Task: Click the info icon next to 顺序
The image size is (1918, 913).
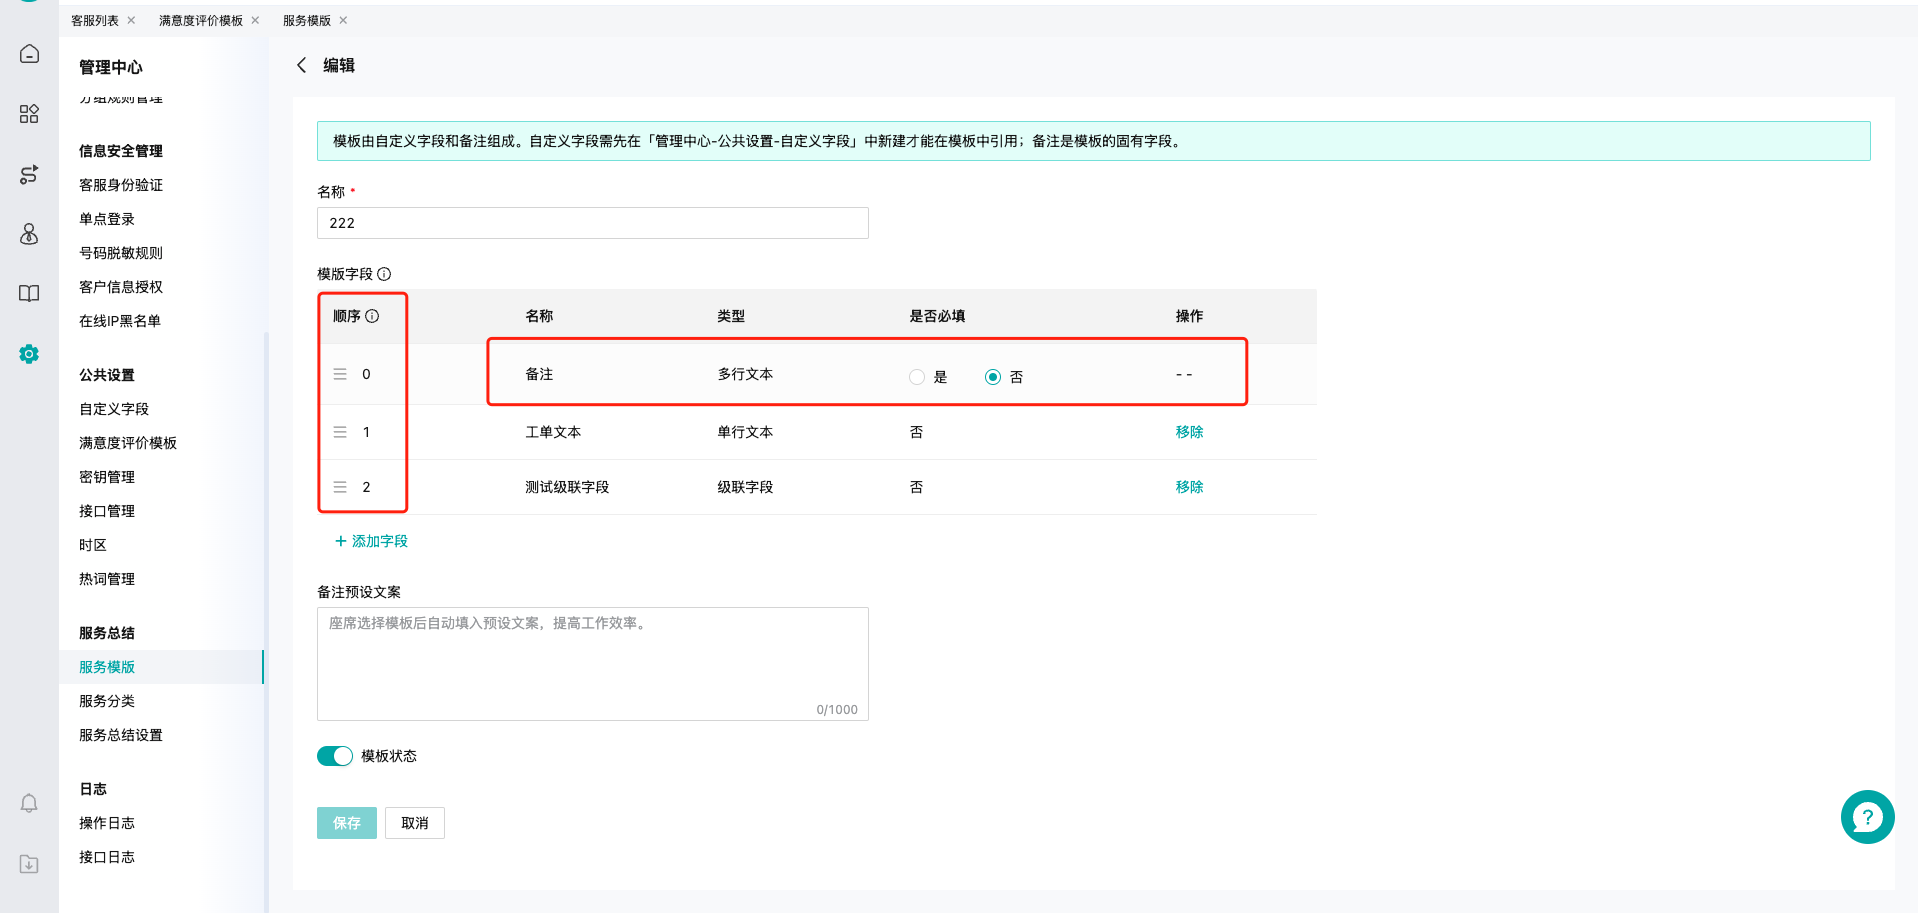Action: 372,316
